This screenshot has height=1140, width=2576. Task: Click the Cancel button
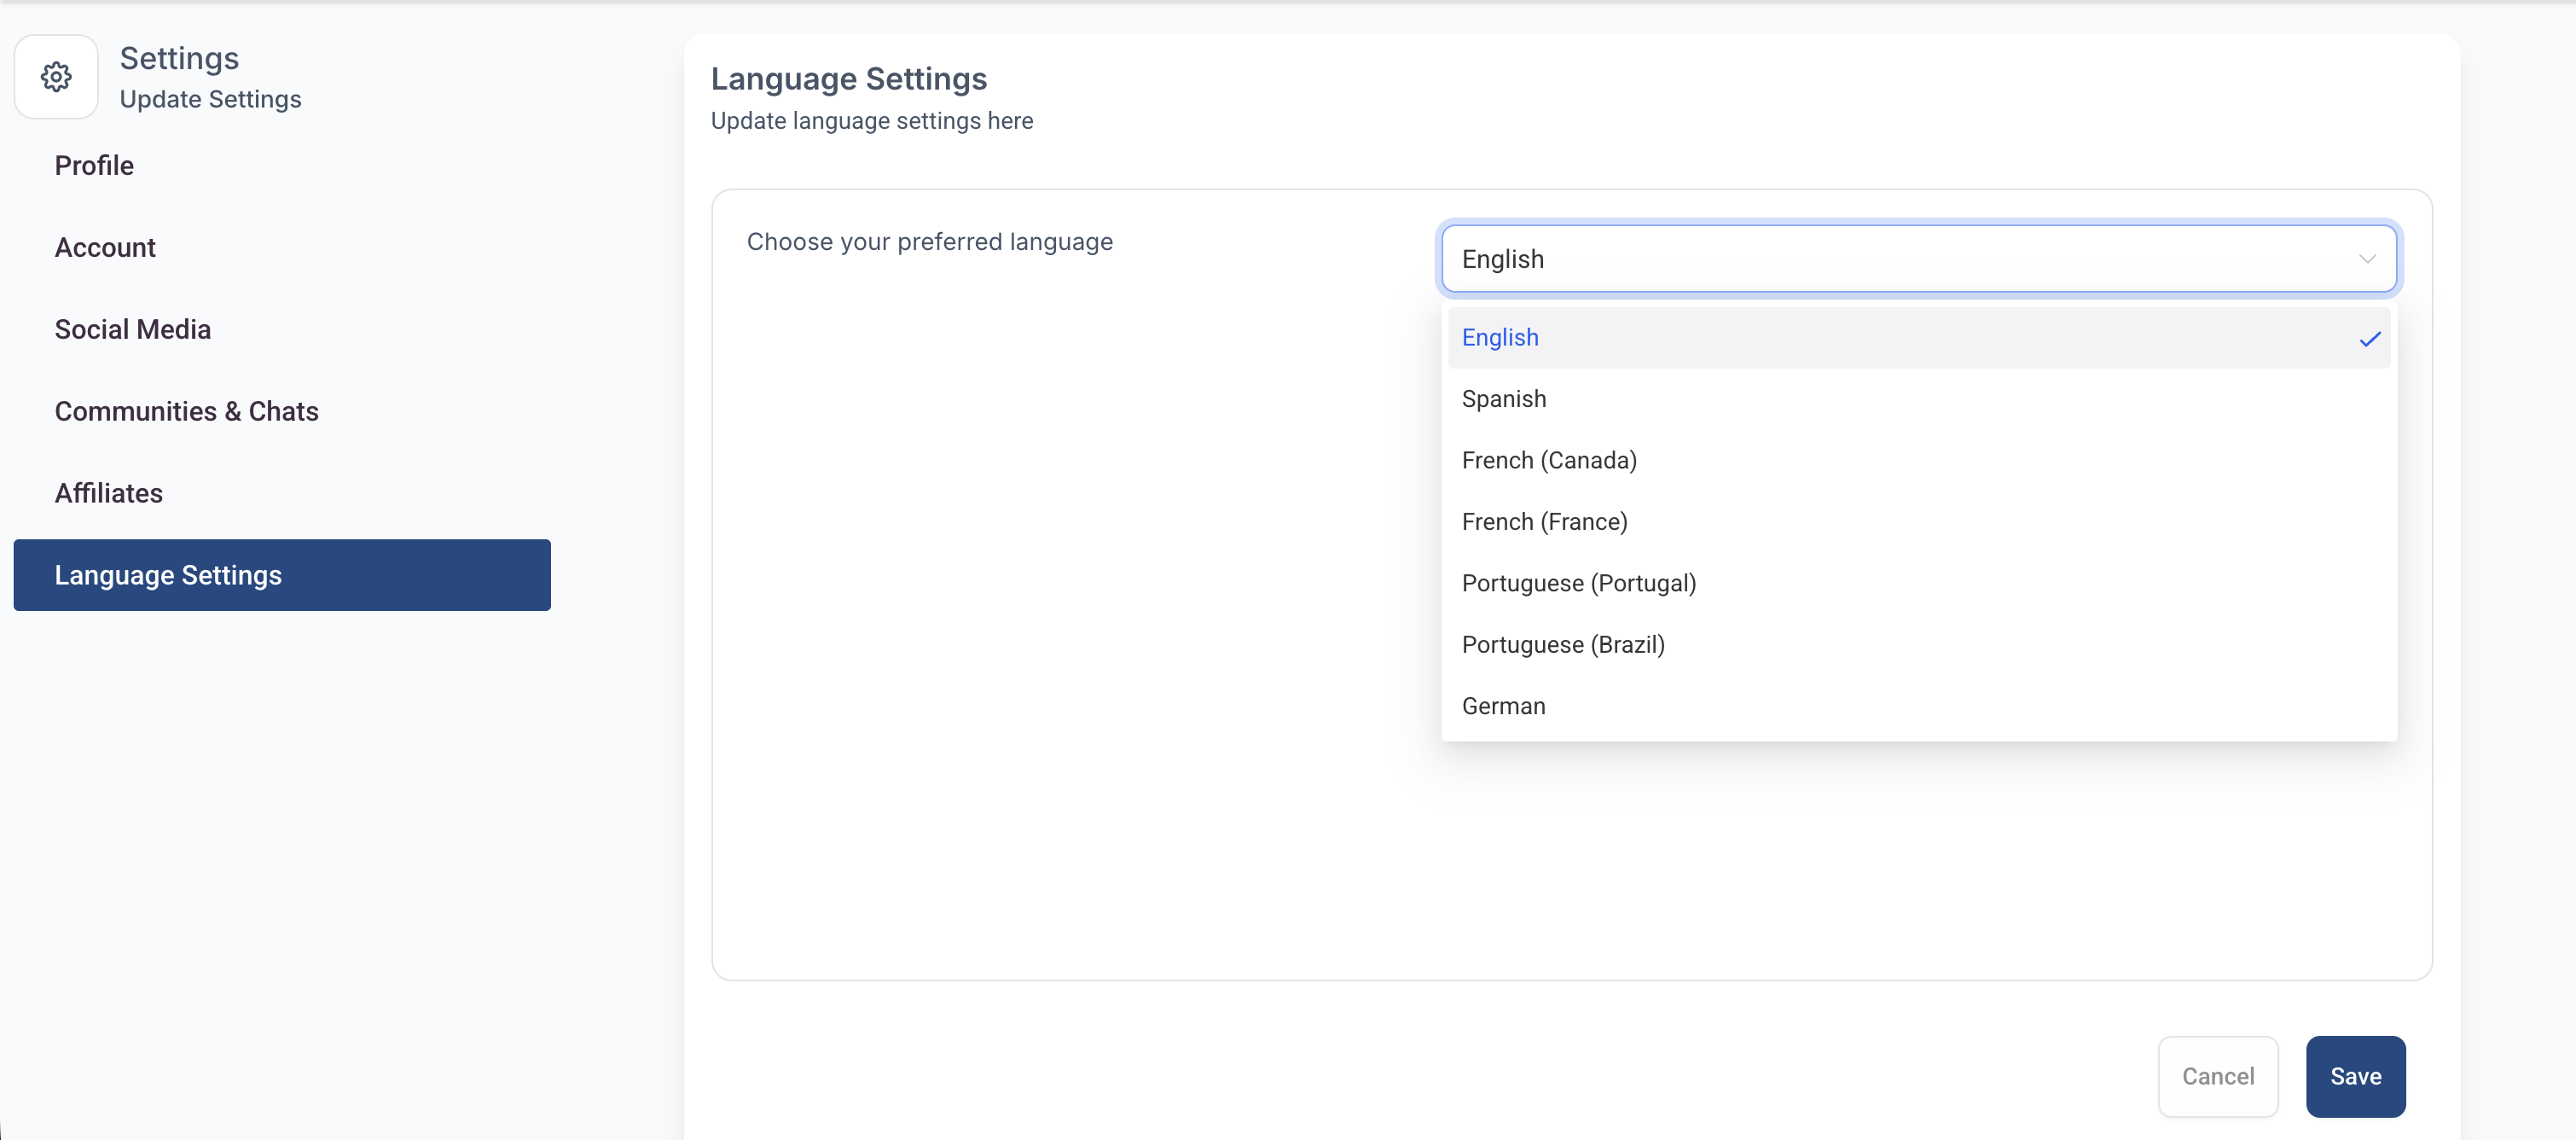(x=2217, y=1076)
